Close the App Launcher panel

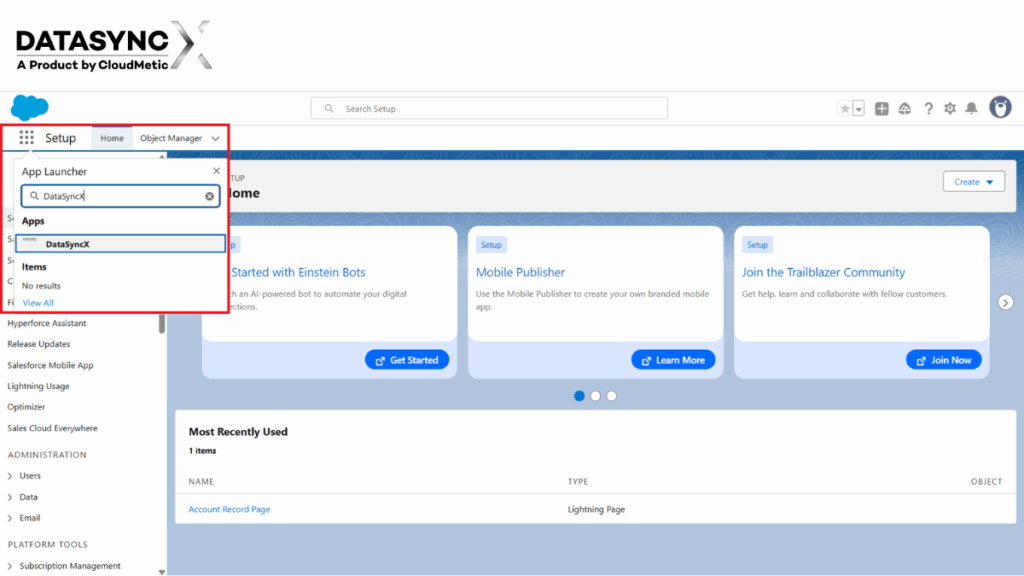tap(216, 171)
